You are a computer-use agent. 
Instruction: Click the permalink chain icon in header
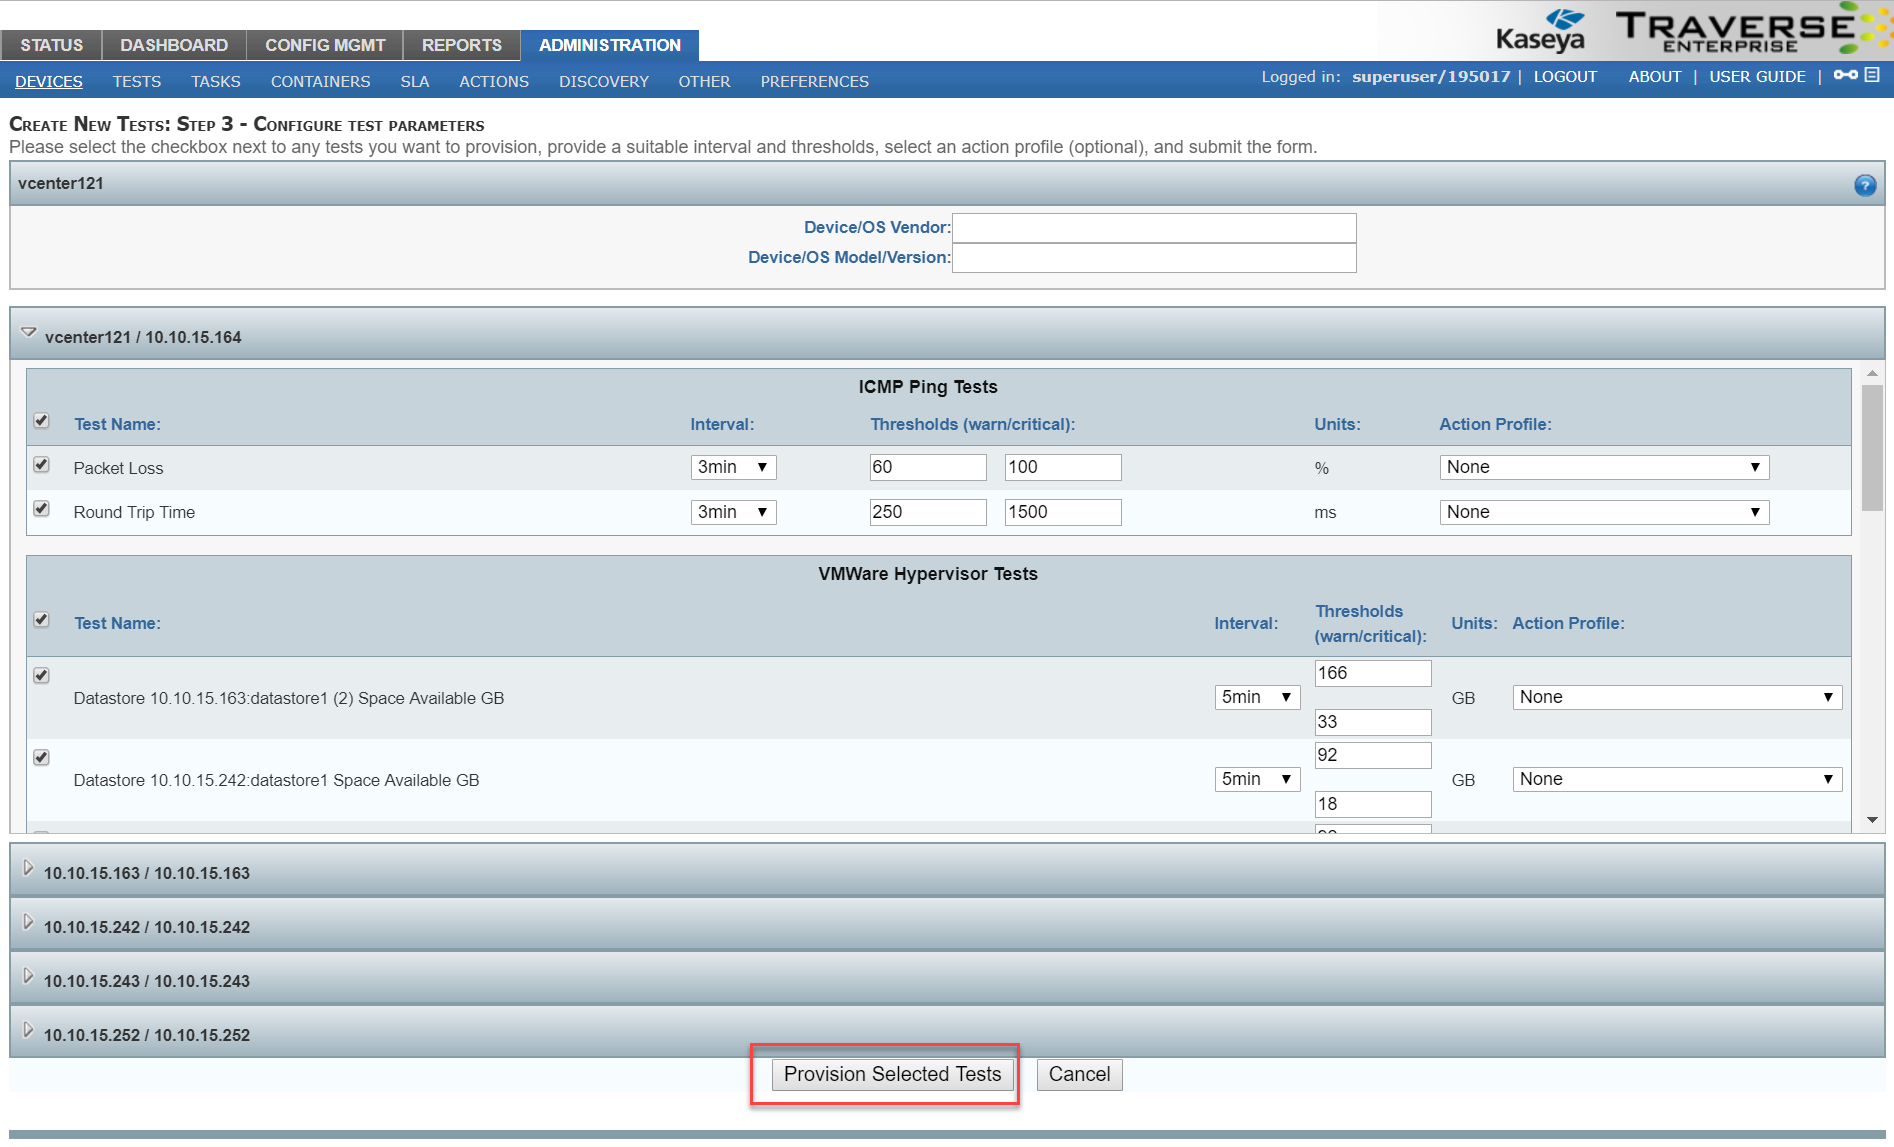1846,75
